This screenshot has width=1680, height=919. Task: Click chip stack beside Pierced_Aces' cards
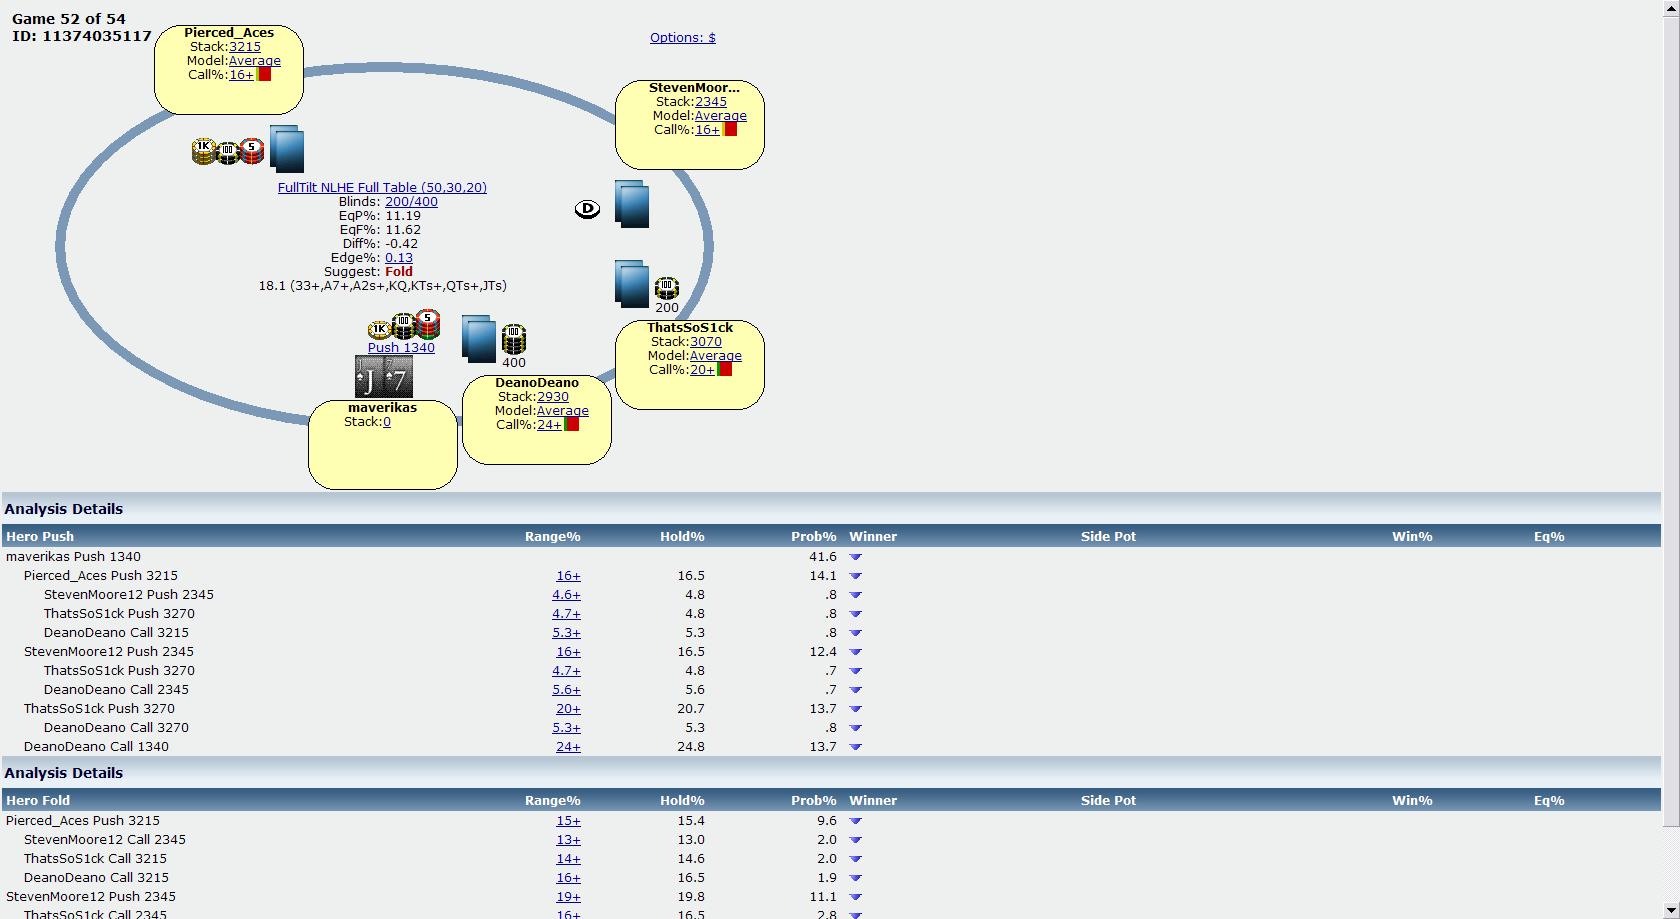(x=228, y=151)
